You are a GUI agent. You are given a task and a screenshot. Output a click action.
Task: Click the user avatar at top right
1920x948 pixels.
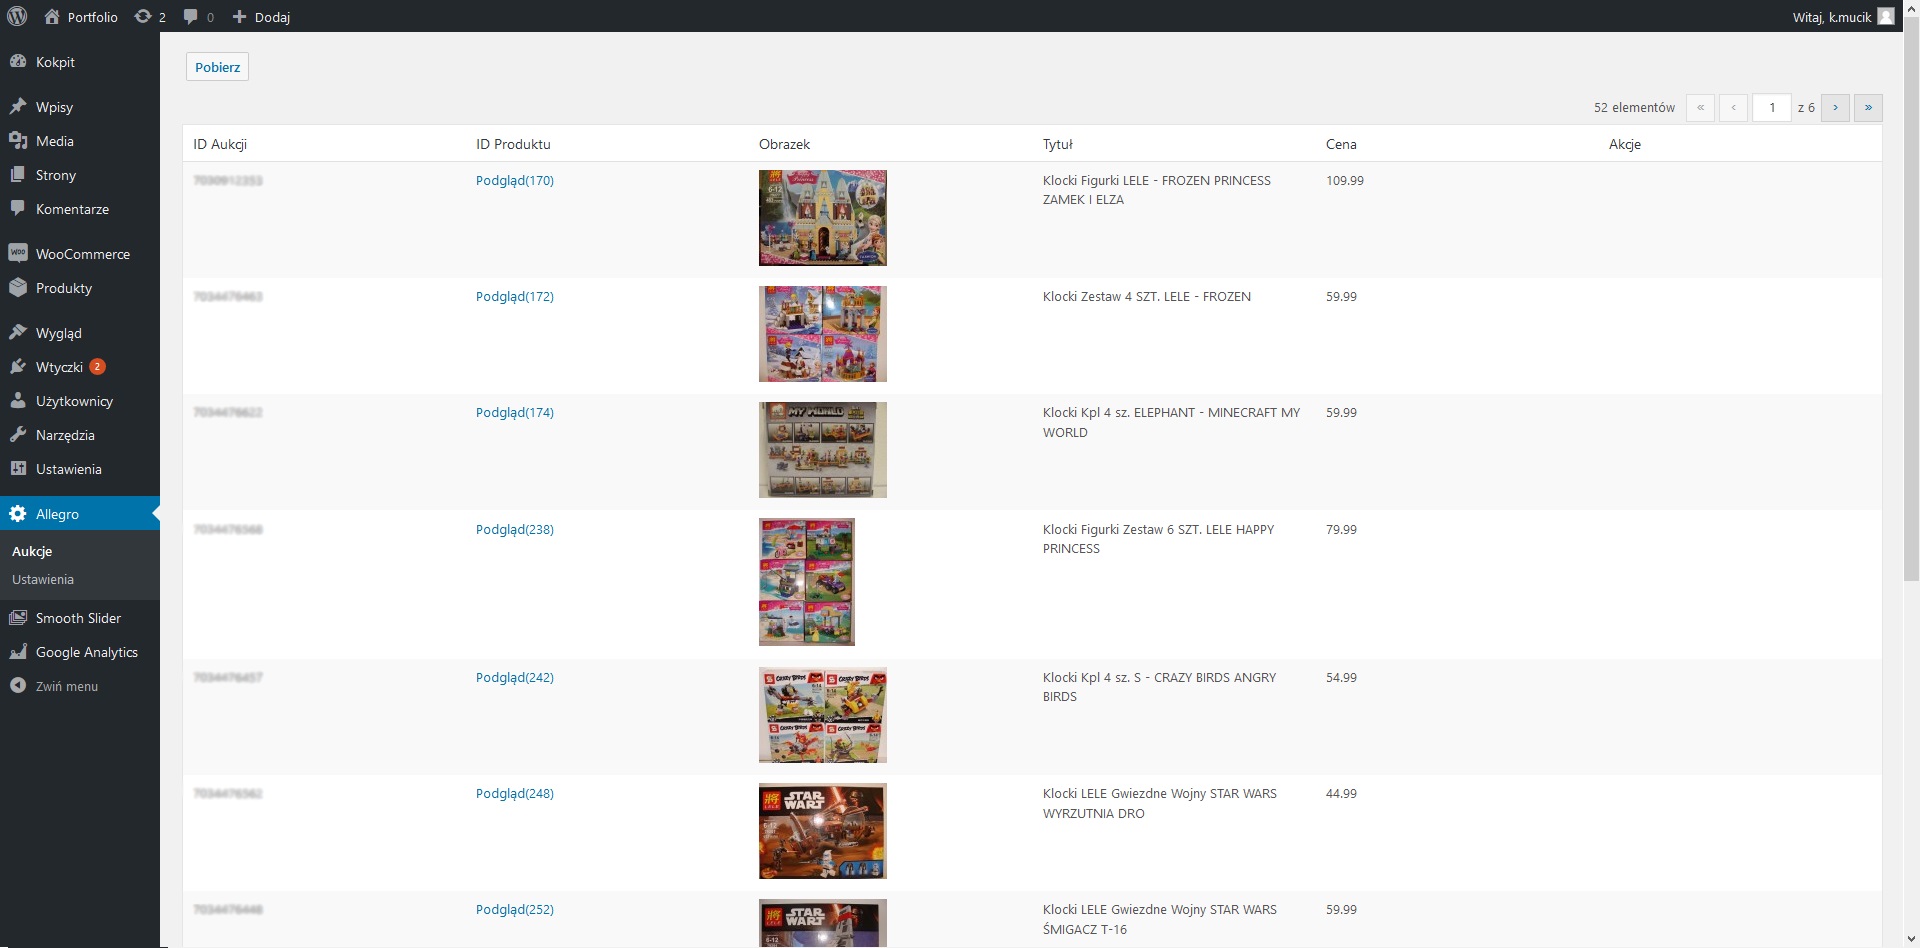(x=1885, y=16)
